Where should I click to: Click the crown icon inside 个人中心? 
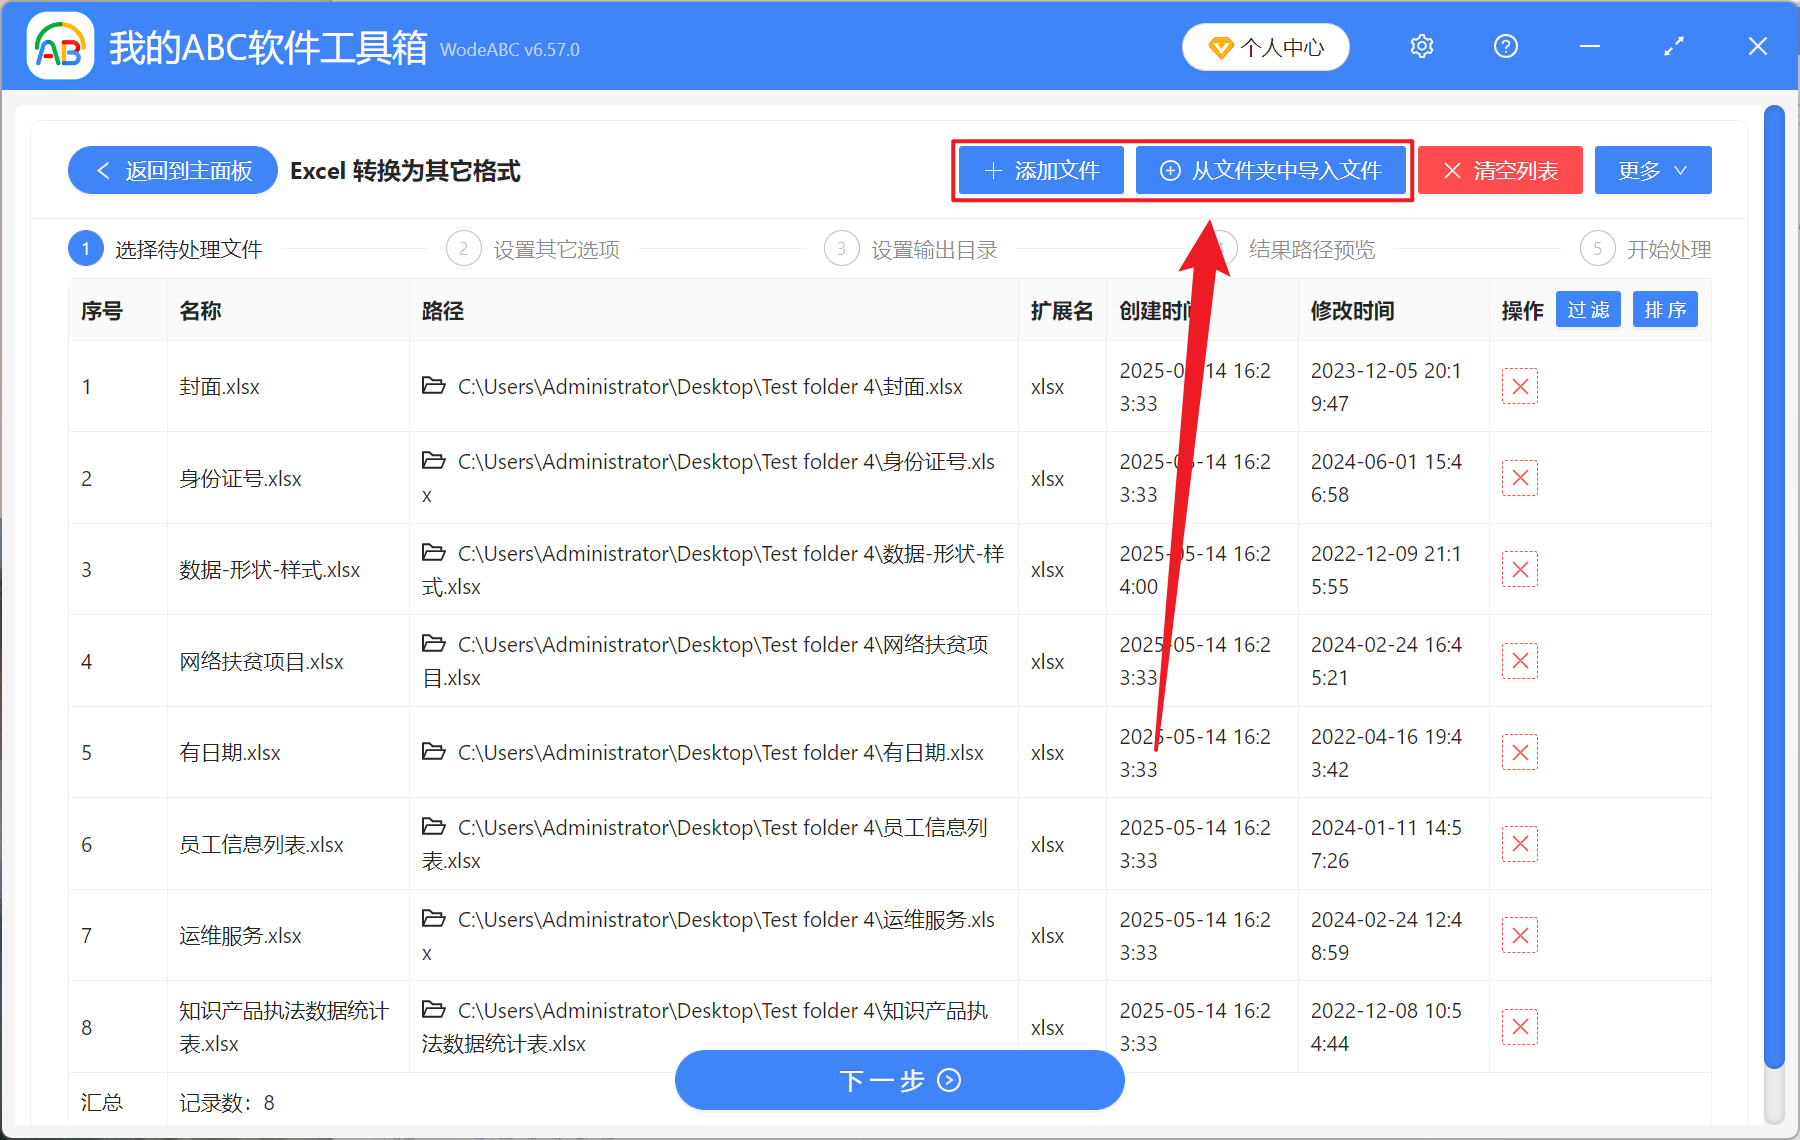coord(1222,47)
